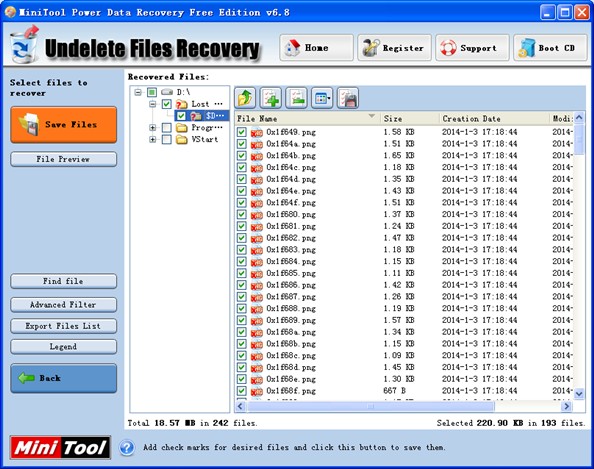Viewport: 594px width, 469px height.
Task: Expand the VStart folder tree node
Action: pos(153,139)
